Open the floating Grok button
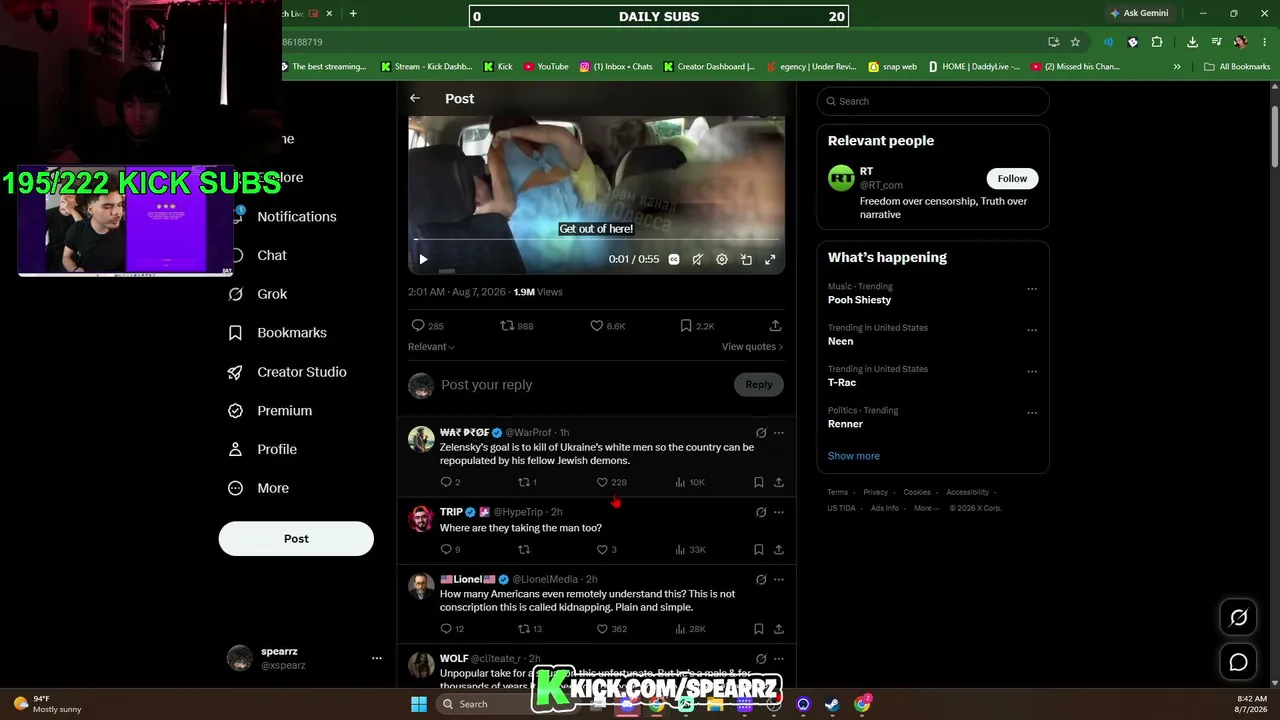1280x720 pixels. pos(1238,618)
